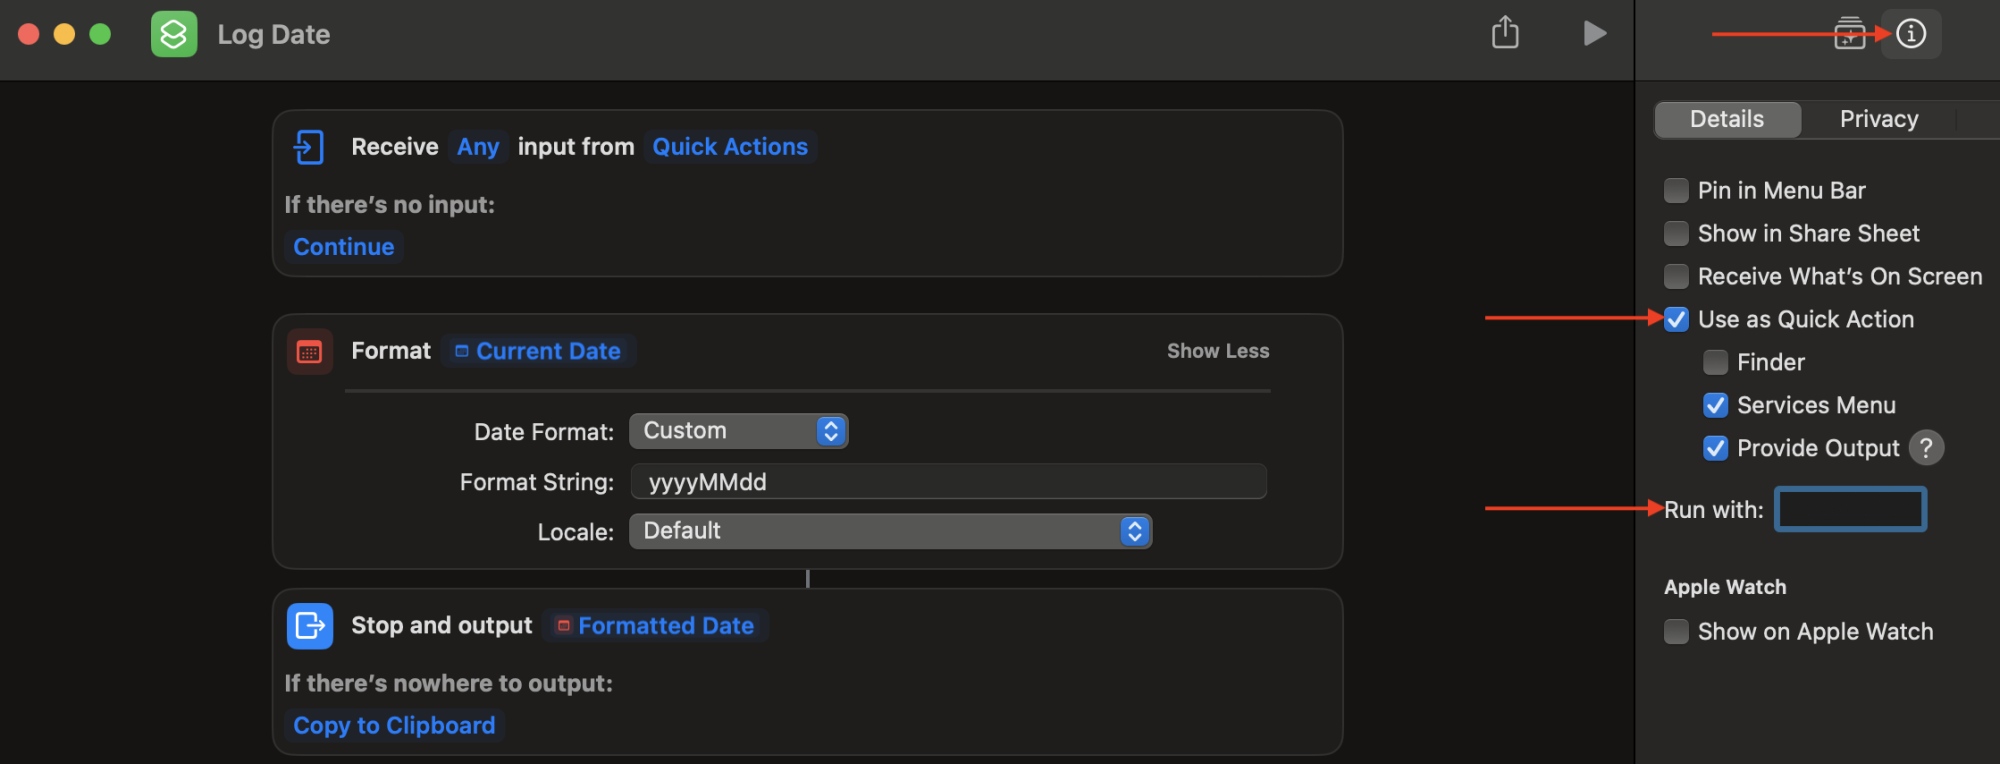Screen dimensions: 2000x764
Task: Click the Provide Output help question mark
Action: [x=1926, y=448]
